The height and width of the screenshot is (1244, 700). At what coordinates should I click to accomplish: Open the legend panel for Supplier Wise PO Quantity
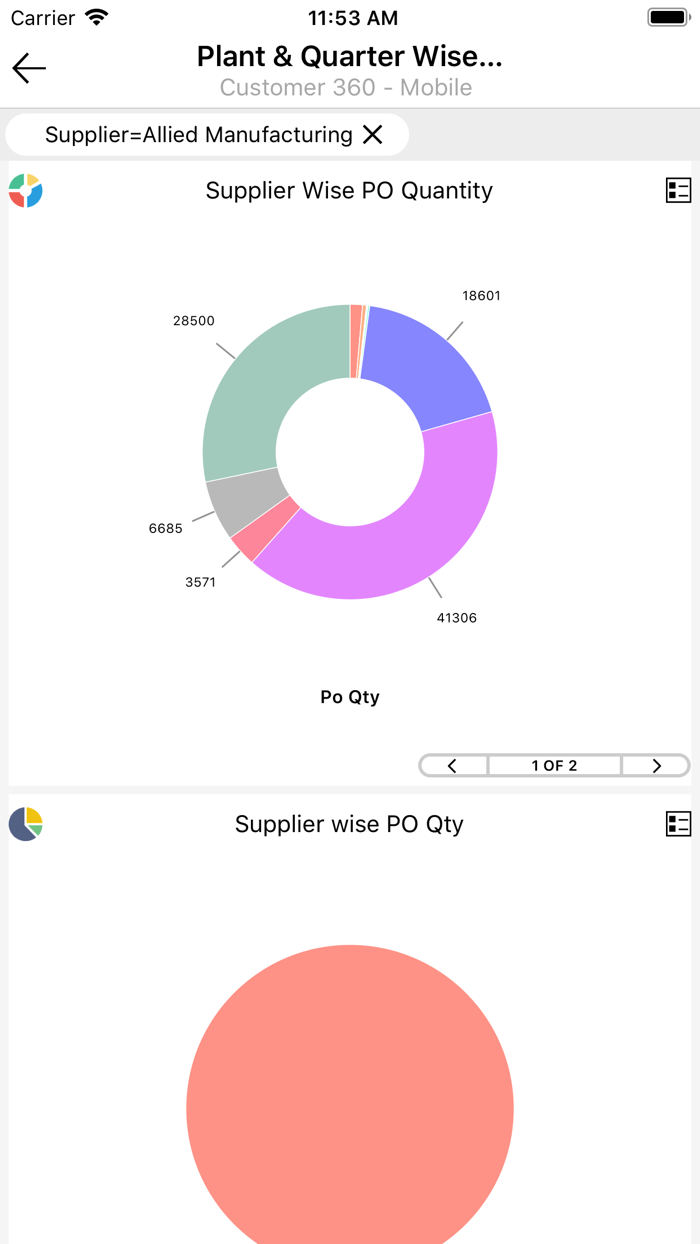678,190
